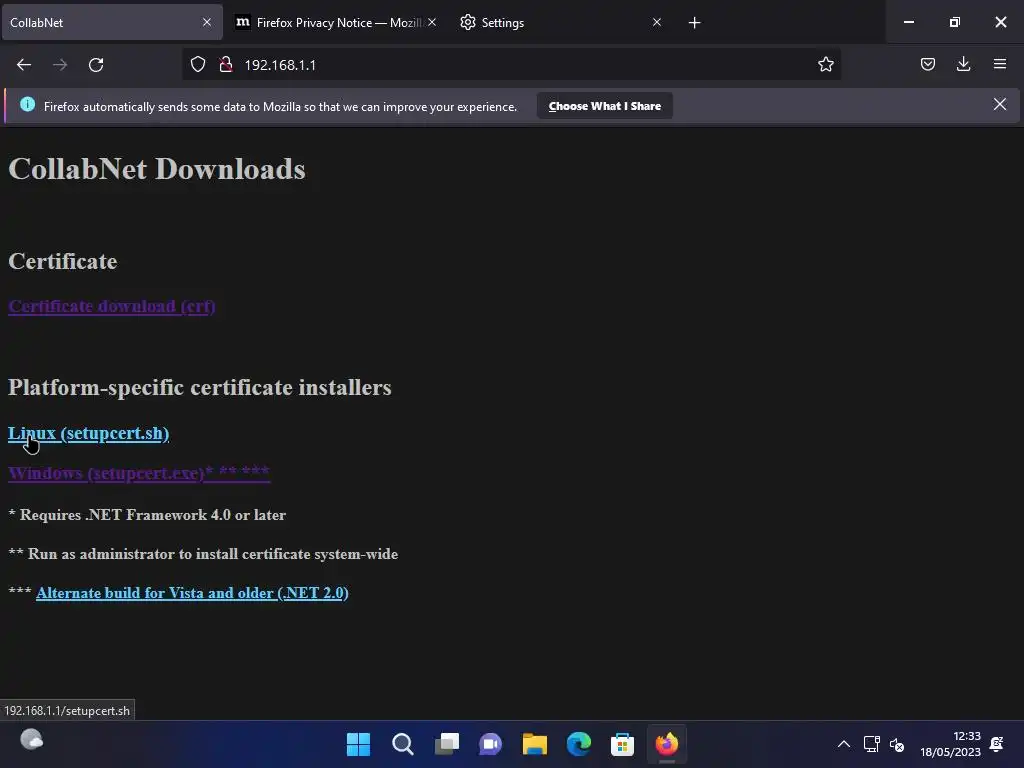Show hidden system tray icons
This screenshot has width=1024, height=768.
click(x=844, y=744)
